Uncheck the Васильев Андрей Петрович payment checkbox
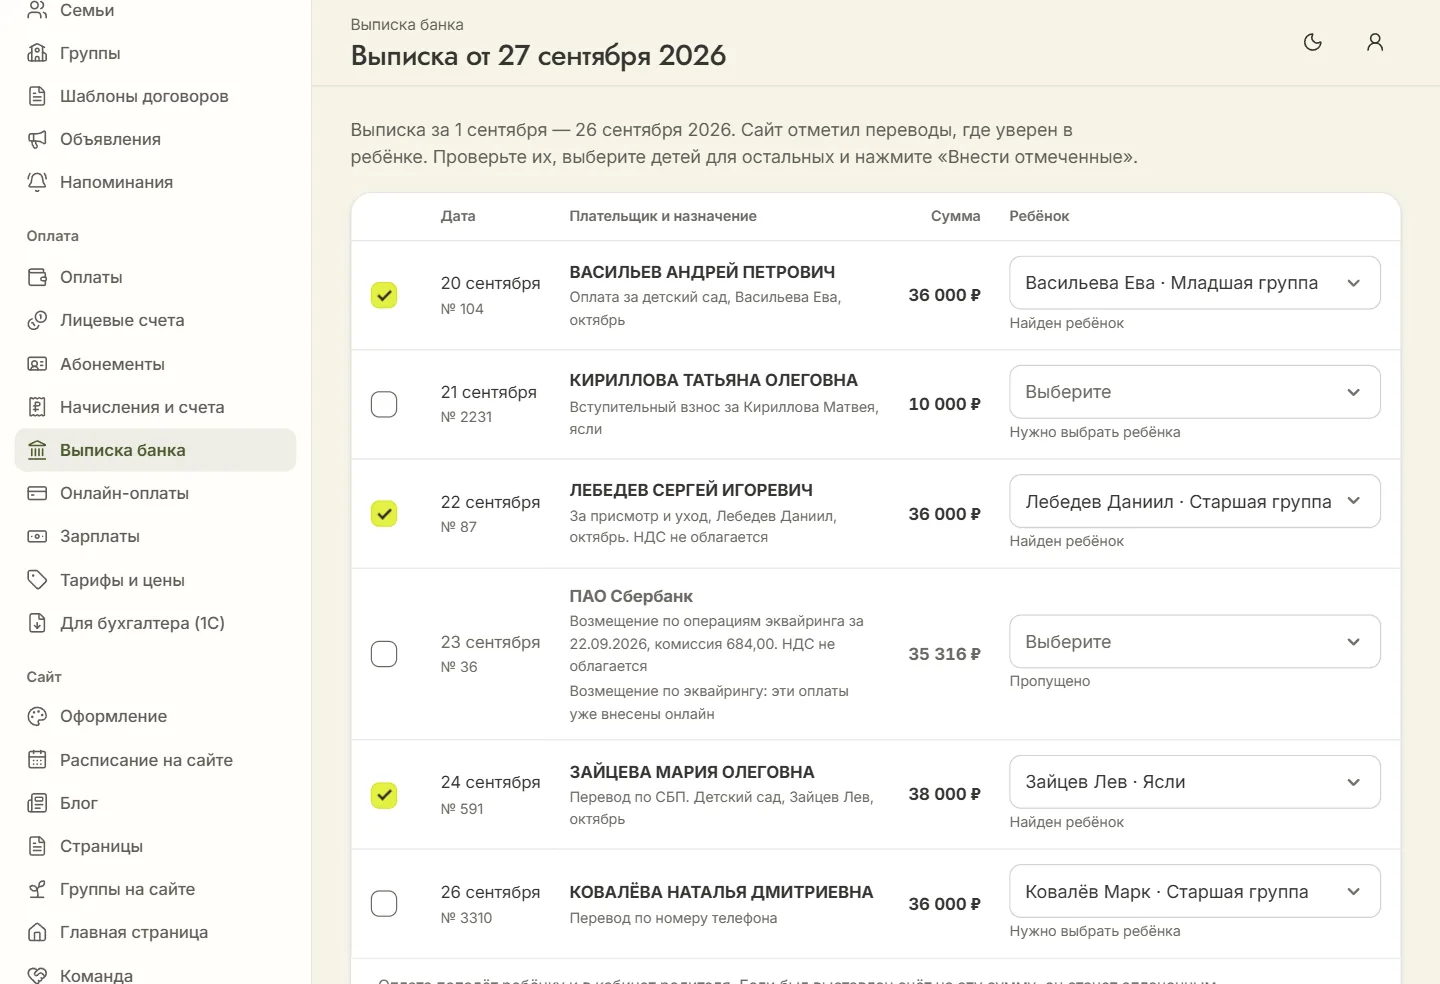 [384, 295]
